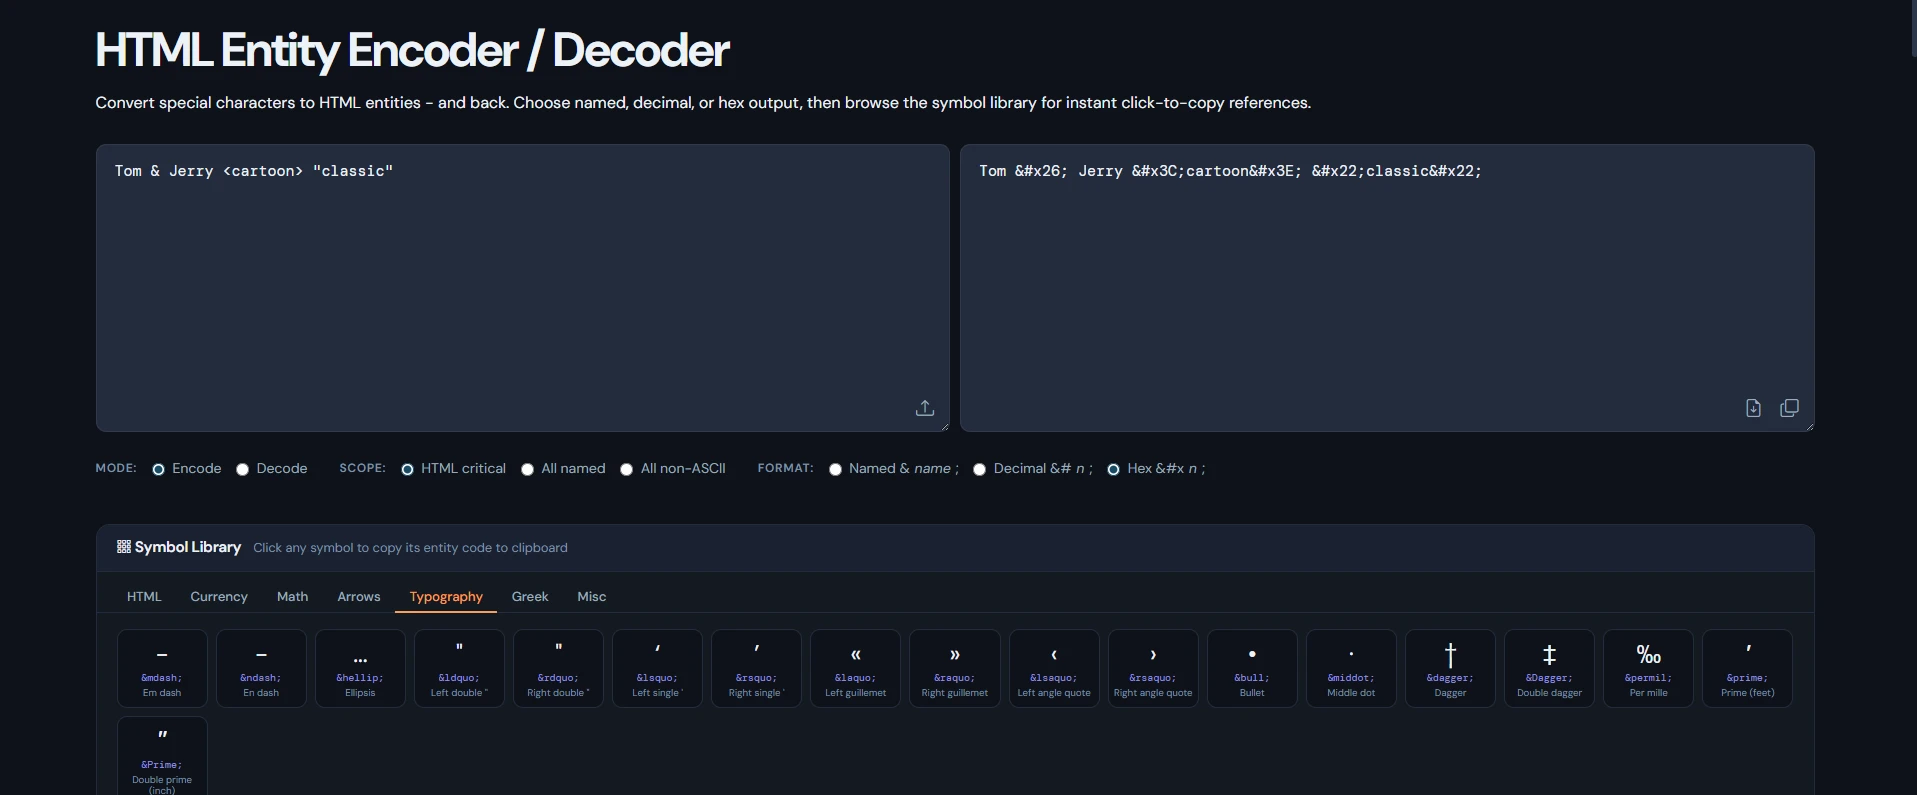Click the page vertical scrollbar
Screen dimensions: 1917x795
[1913, 28]
